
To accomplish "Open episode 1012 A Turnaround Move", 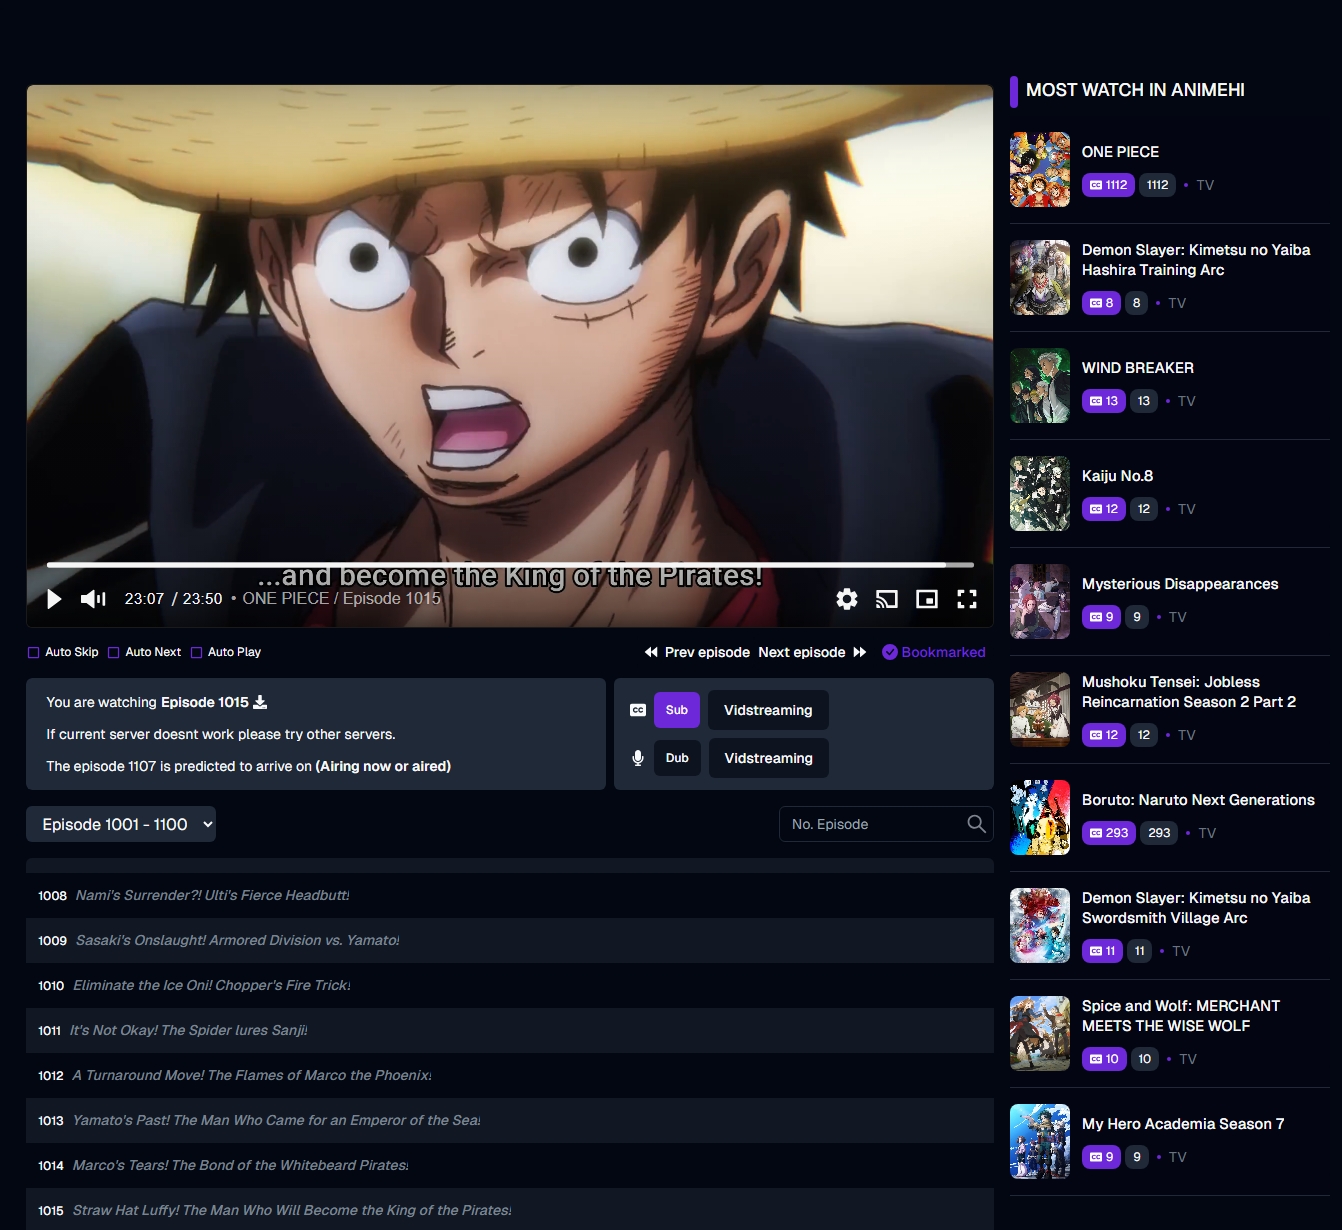I will [510, 1075].
